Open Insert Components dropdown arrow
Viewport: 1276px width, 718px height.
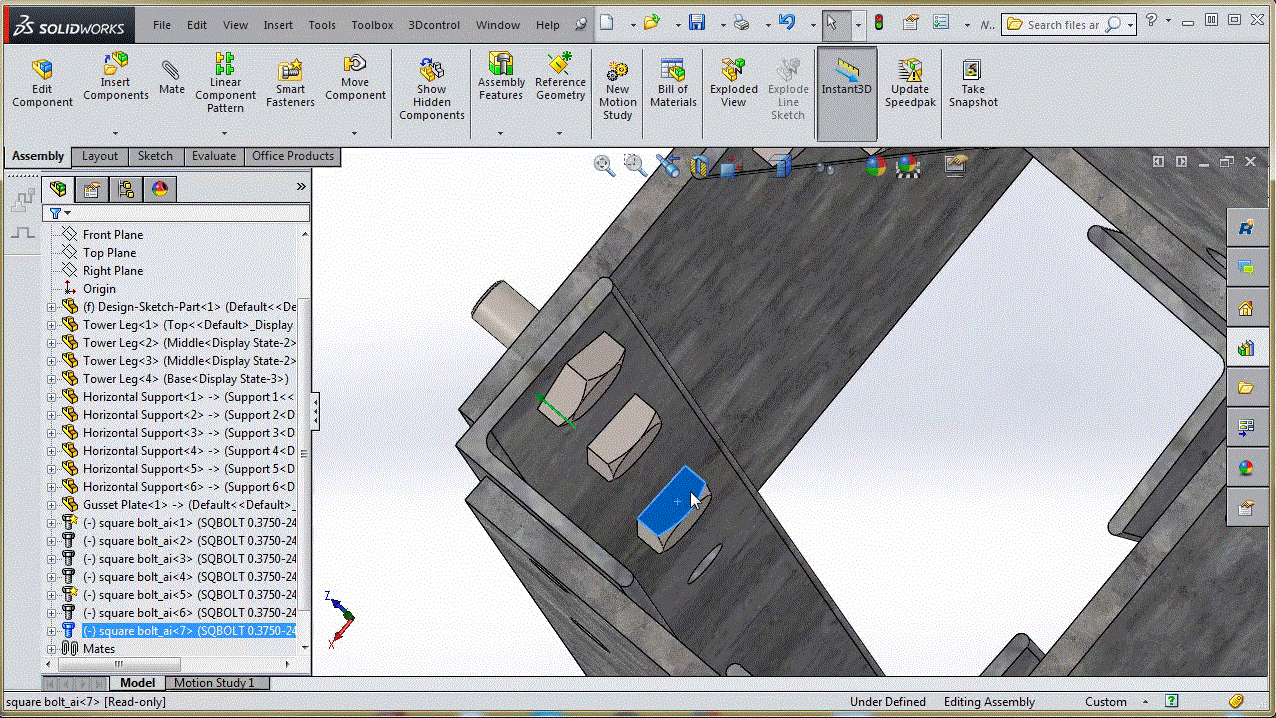[x=115, y=133]
